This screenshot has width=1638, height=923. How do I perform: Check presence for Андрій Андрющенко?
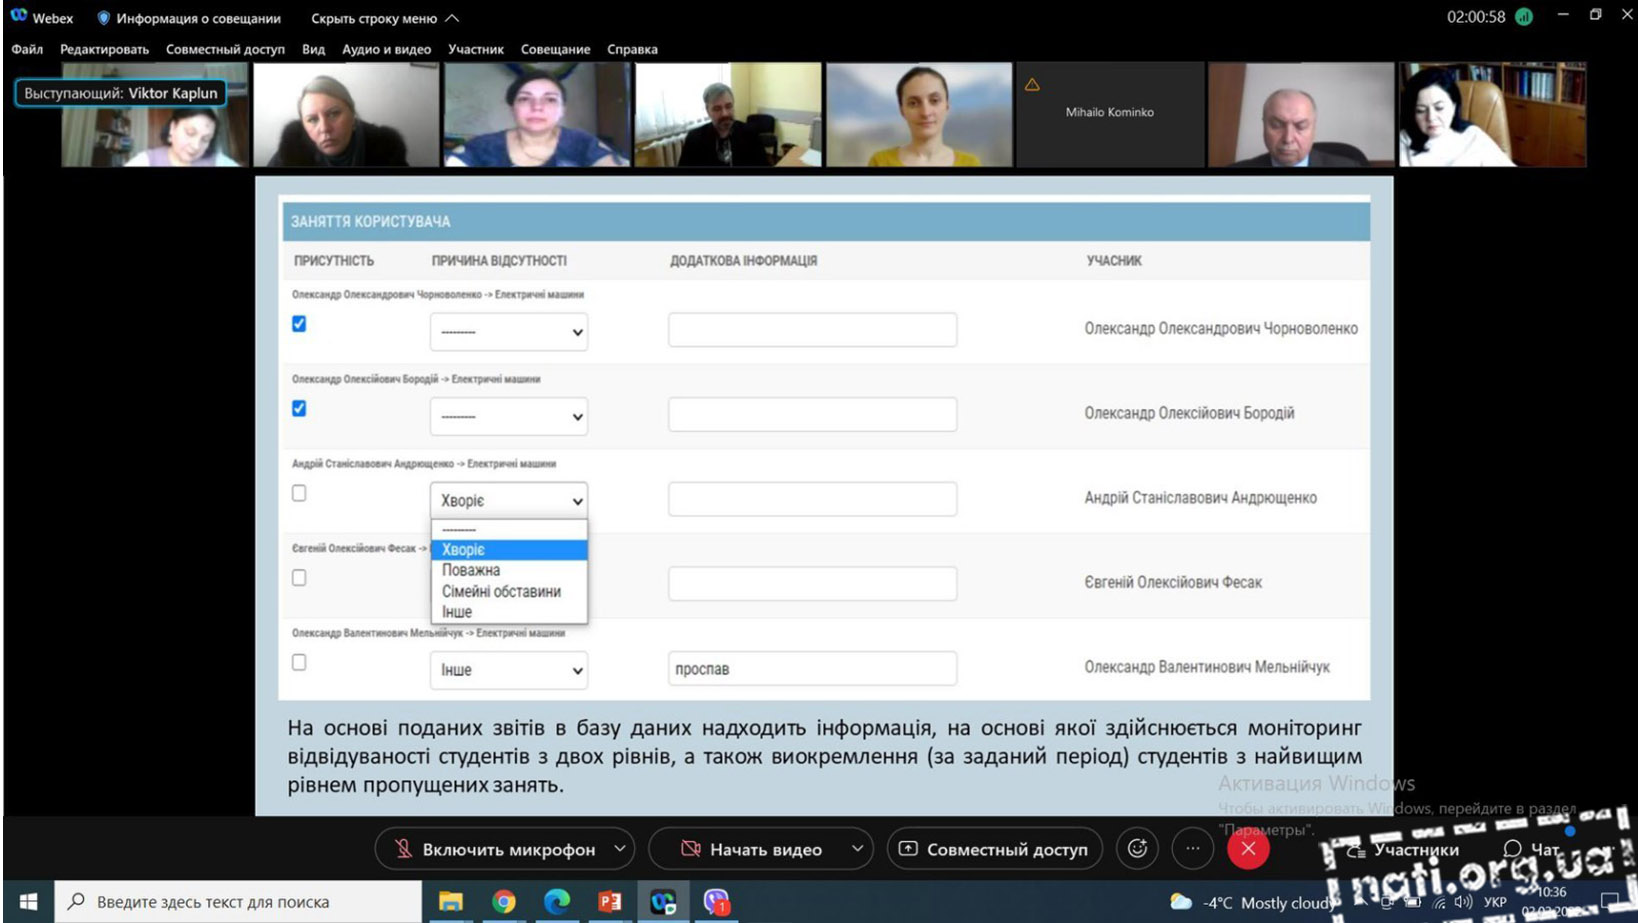(299, 493)
